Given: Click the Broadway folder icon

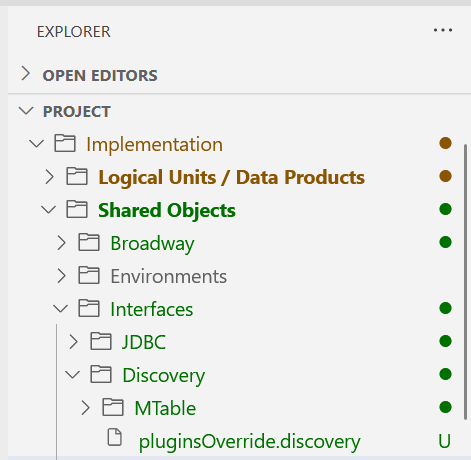Looking at the screenshot, I should (x=89, y=242).
